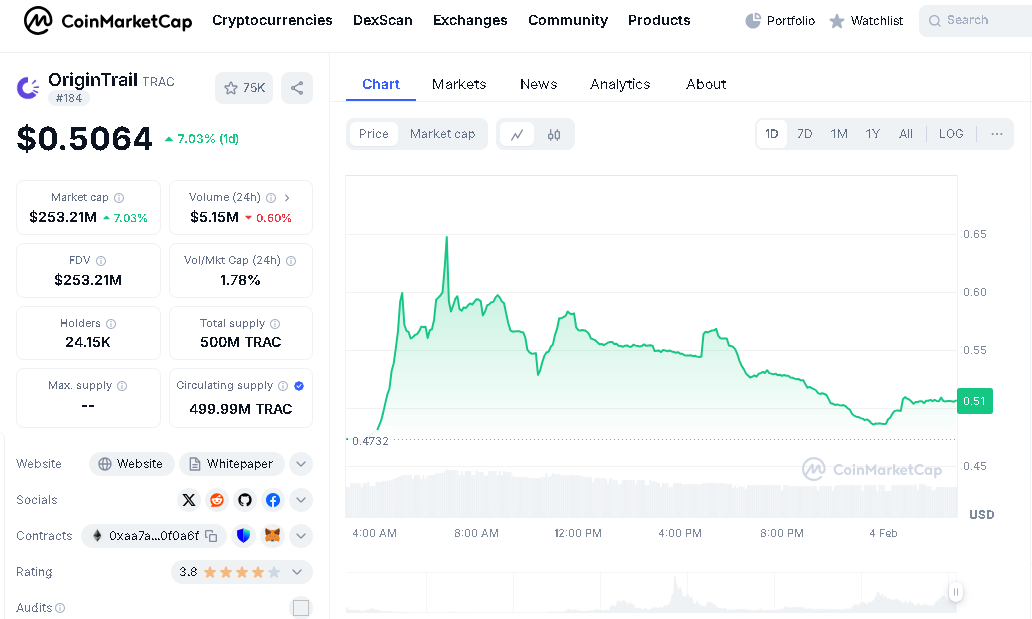Open the Whitepaper link
Screen dimensions: 1032x619
point(232,464)
